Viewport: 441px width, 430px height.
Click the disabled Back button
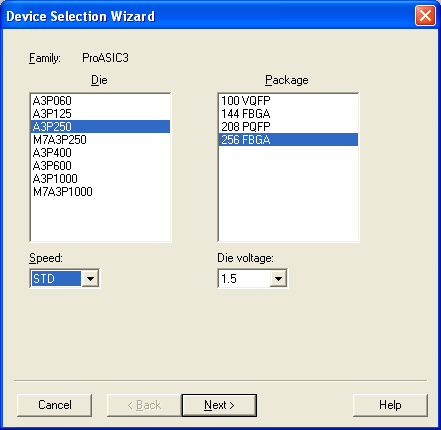(x=144, y=405)
